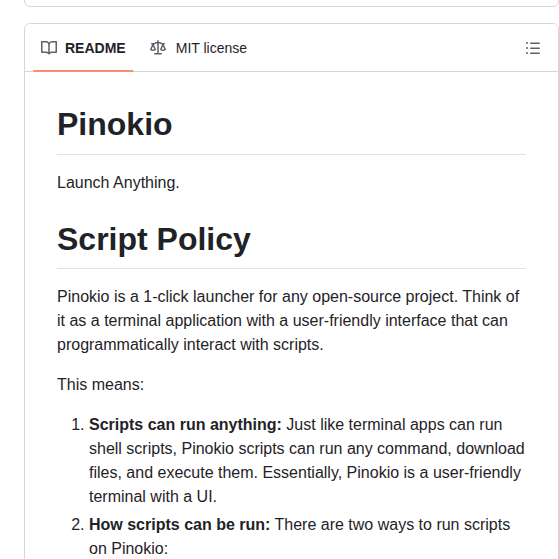Click the law scale icon beside MIT license
This screenshot has width=559, height=559.
pos(158,48)
